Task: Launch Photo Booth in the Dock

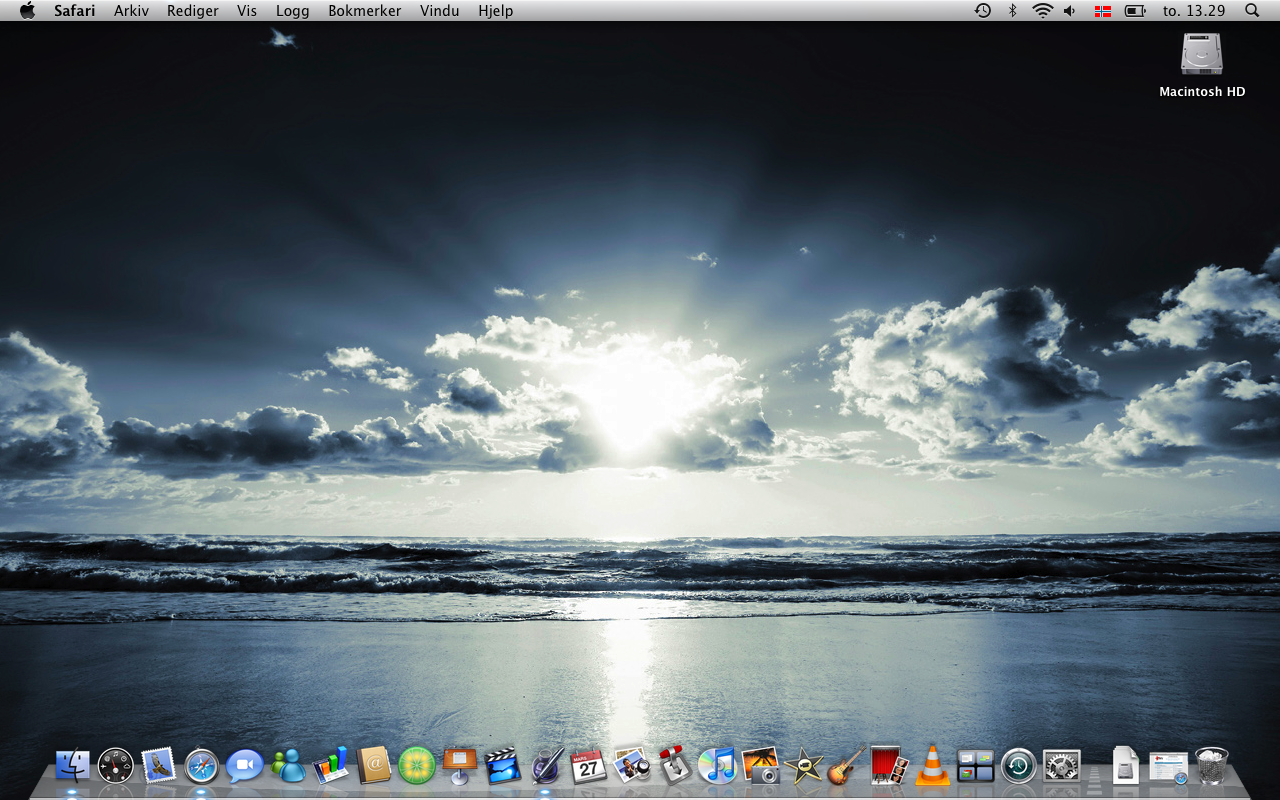Action: pos(889,766)
